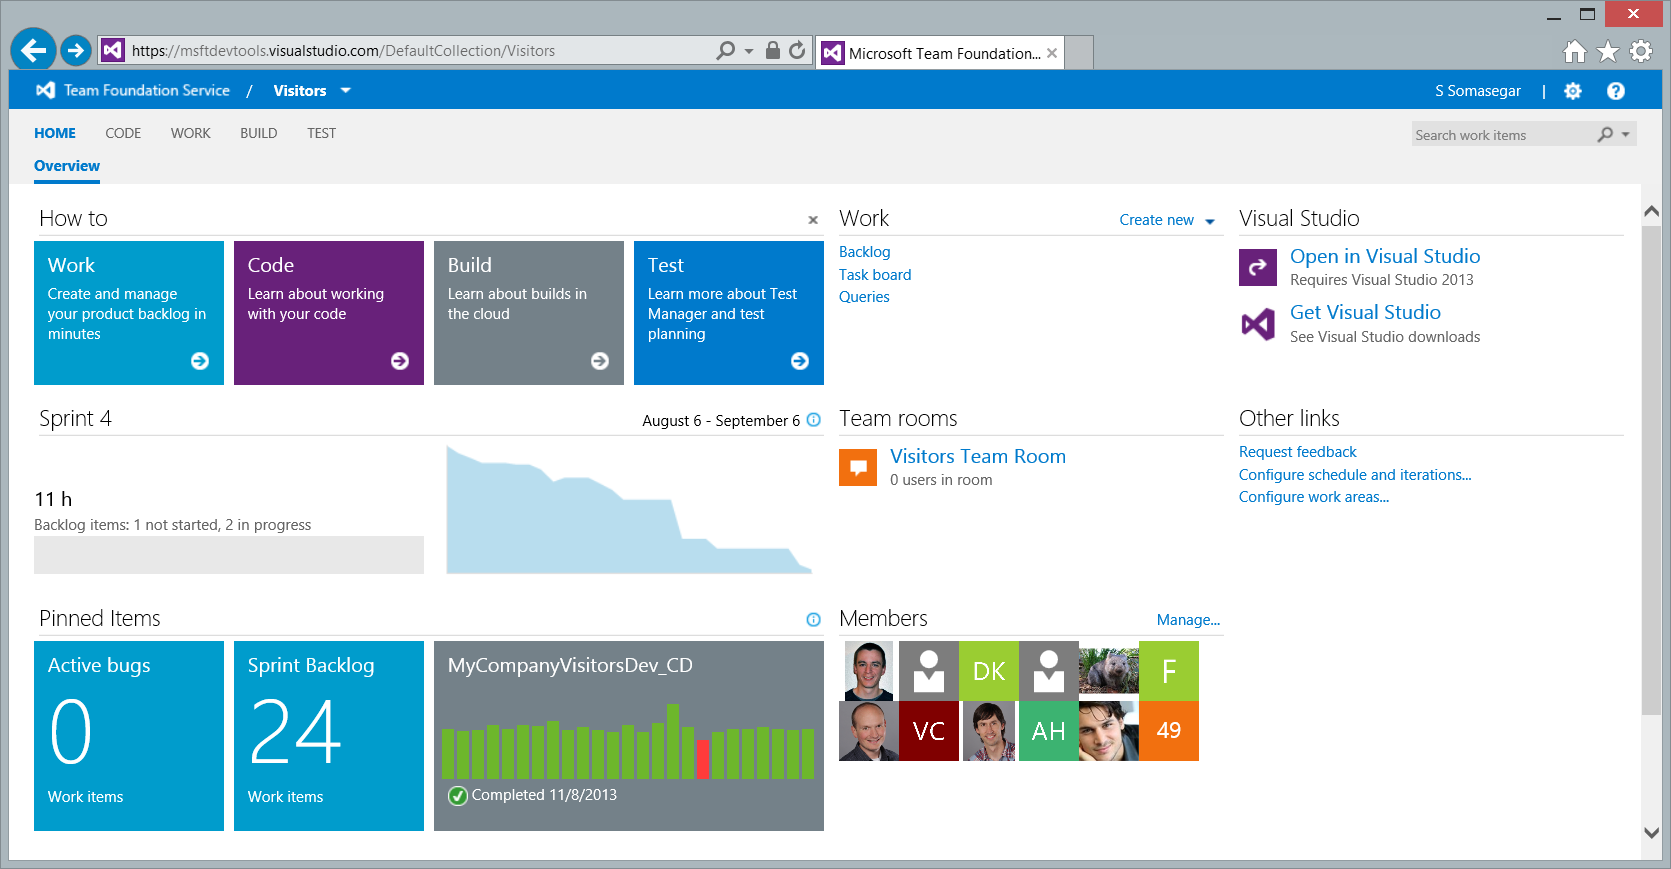Screen dimensions: 1671x869
Task: Click in the Search work items field
Action: click(x=1500, y=135)
